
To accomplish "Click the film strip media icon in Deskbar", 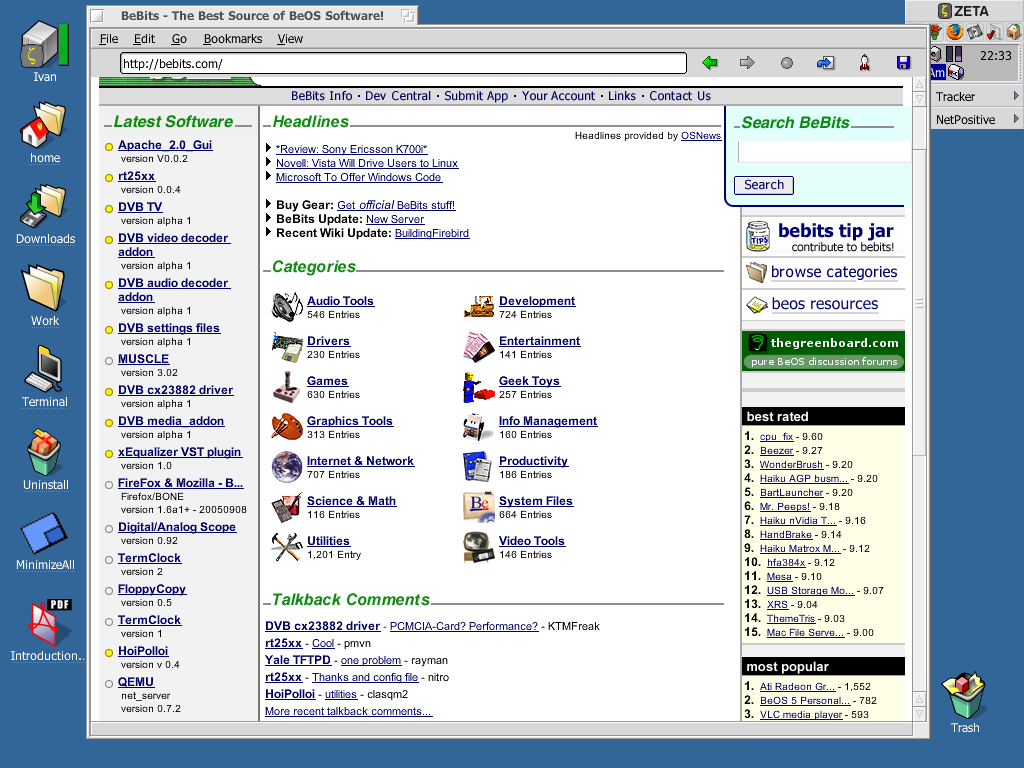I will [974, 31].
